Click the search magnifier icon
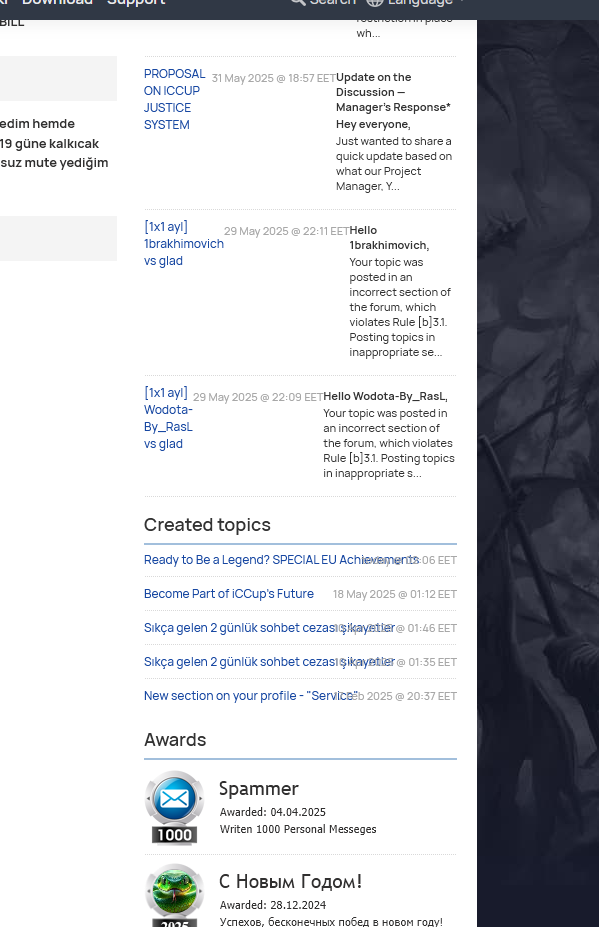Screen dimensions: 599x927 [298, 2]
